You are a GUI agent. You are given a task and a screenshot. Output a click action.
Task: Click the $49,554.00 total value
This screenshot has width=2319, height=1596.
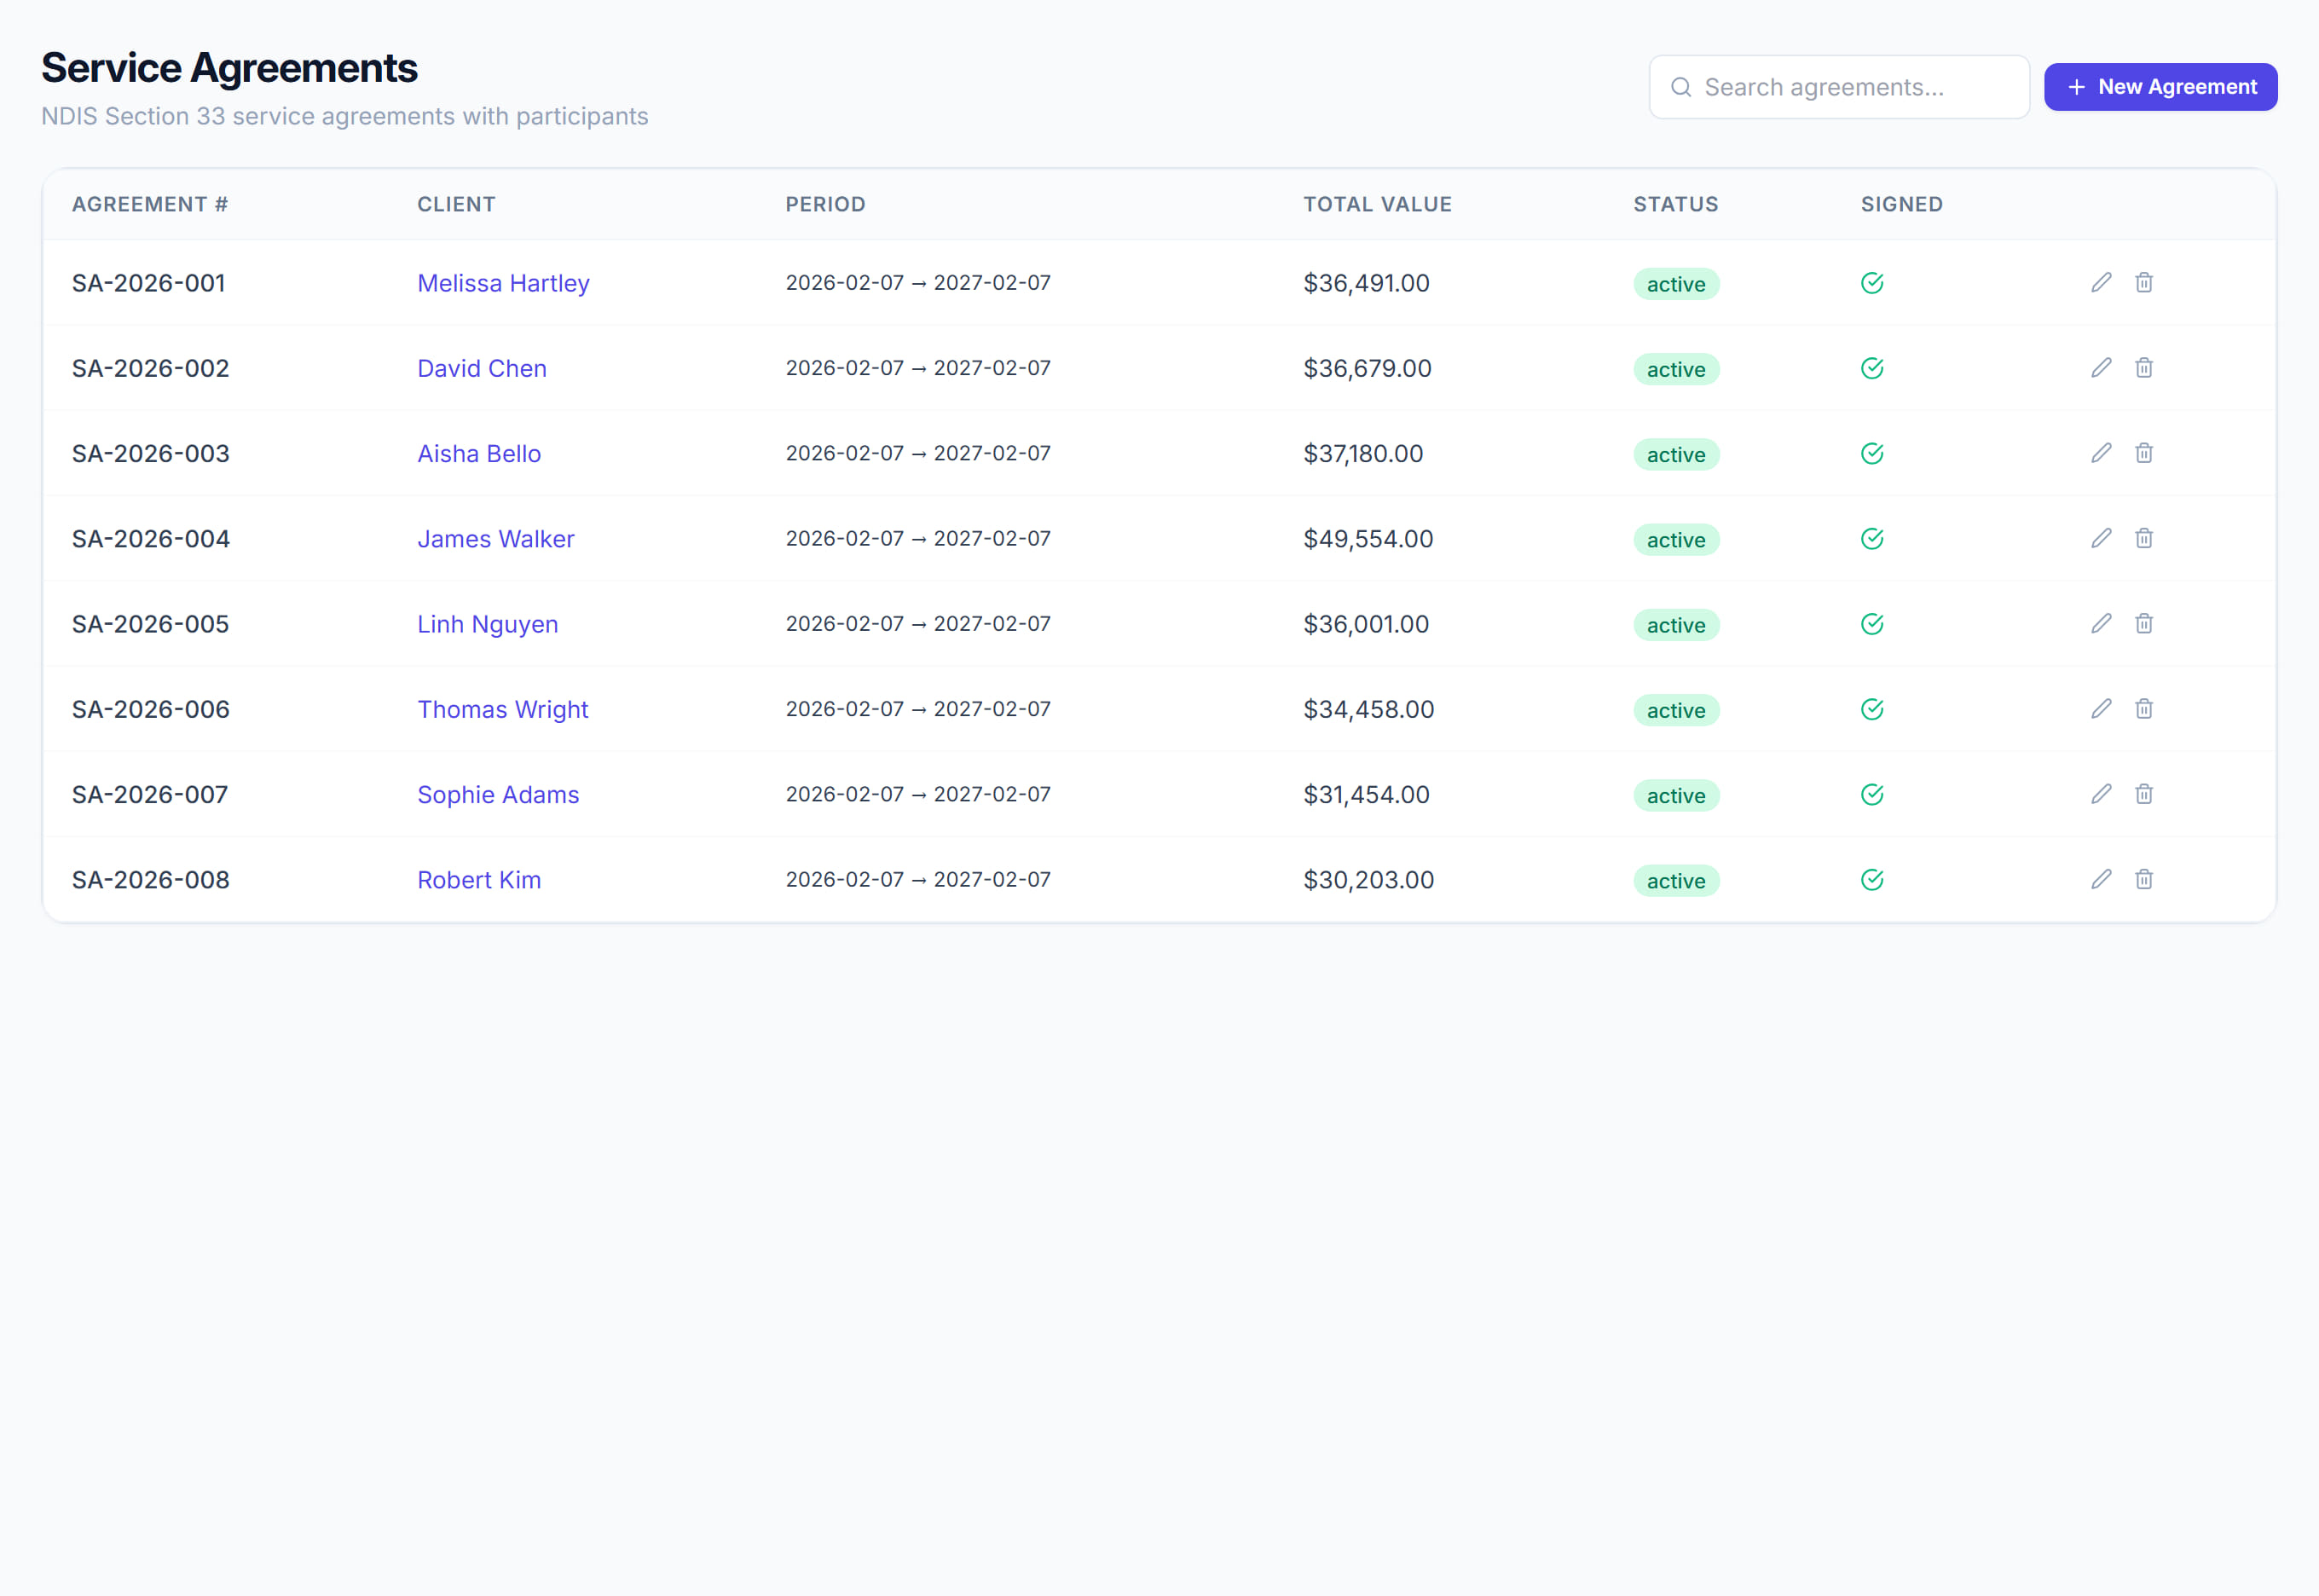pyautogui.click(x=1368, y=539)
